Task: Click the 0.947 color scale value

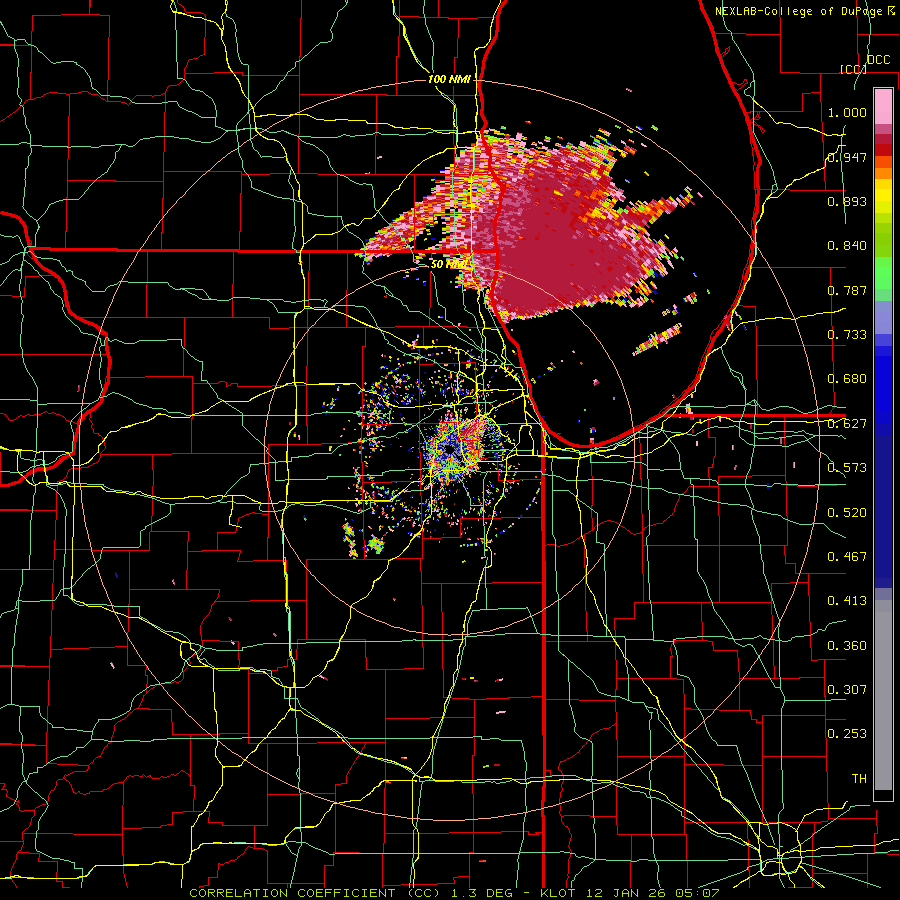Action: click(847, 157)
